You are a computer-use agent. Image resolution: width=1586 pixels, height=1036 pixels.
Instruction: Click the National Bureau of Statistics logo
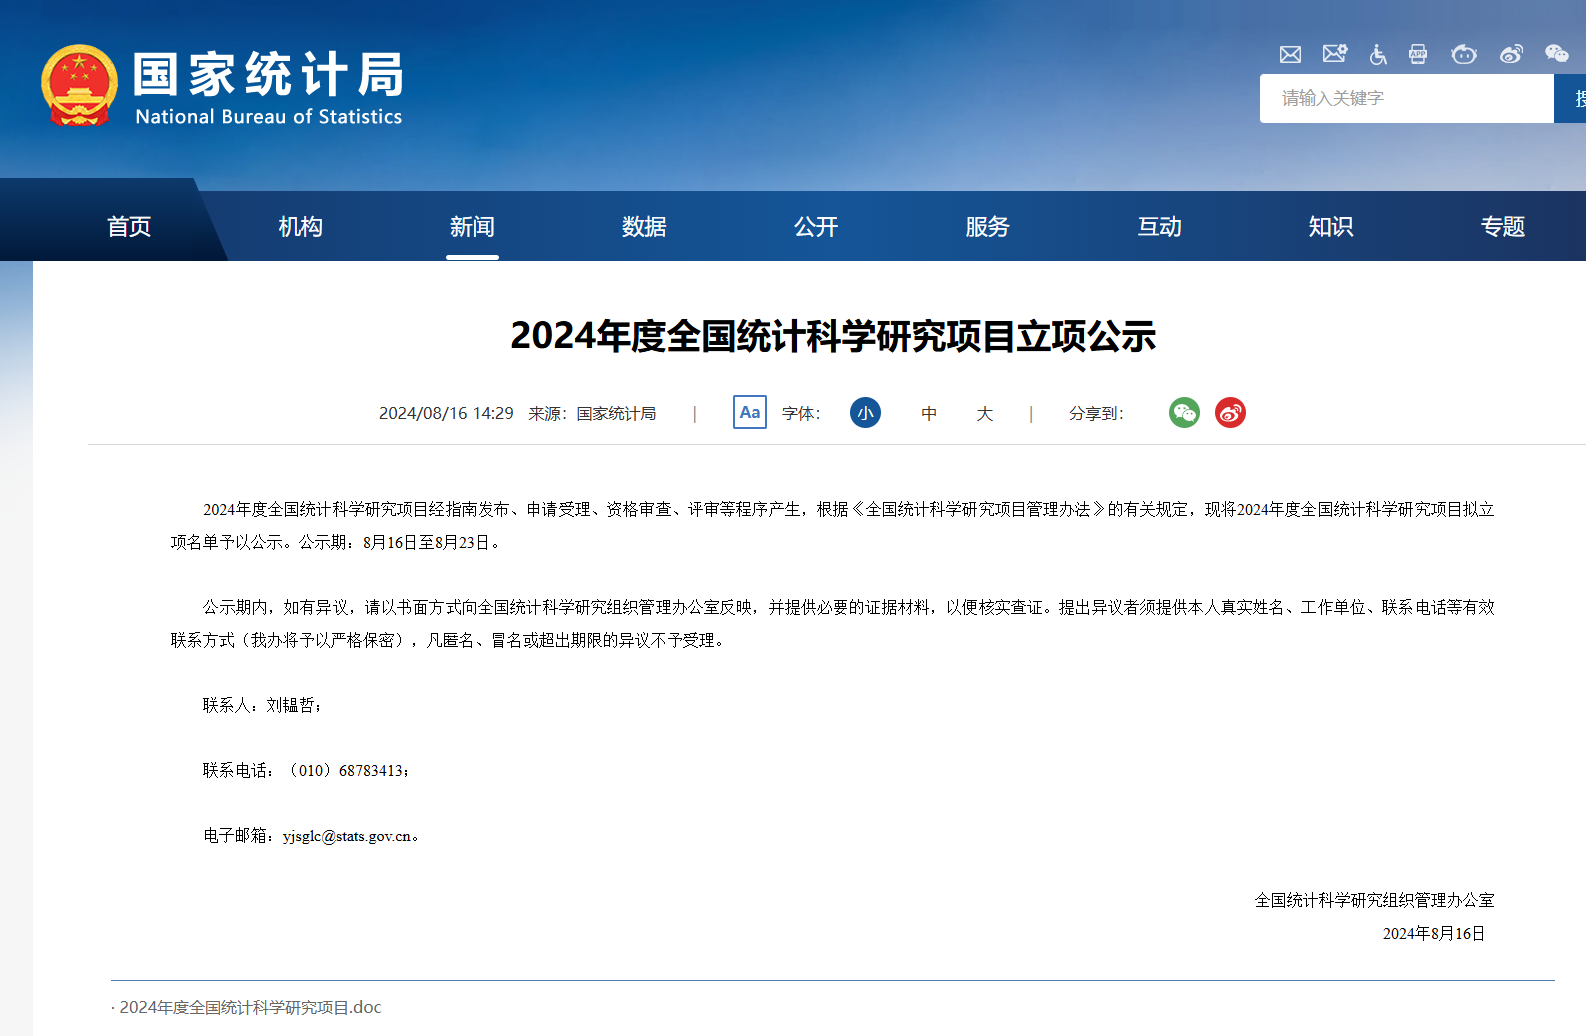pos(222,87)
